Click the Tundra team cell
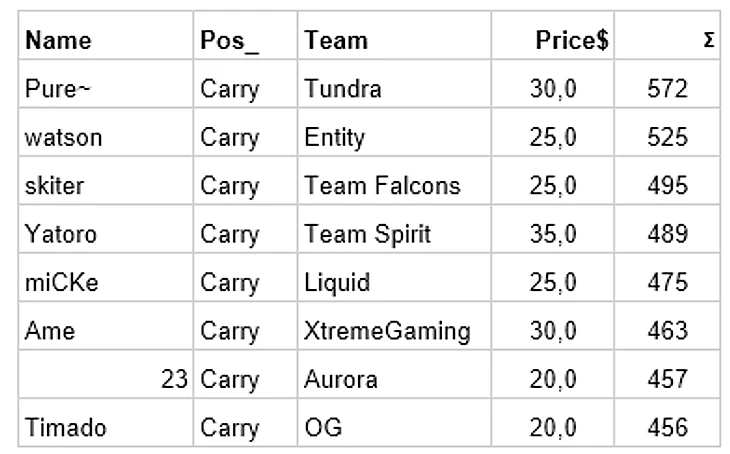The image size is (730, 454). 394,84
